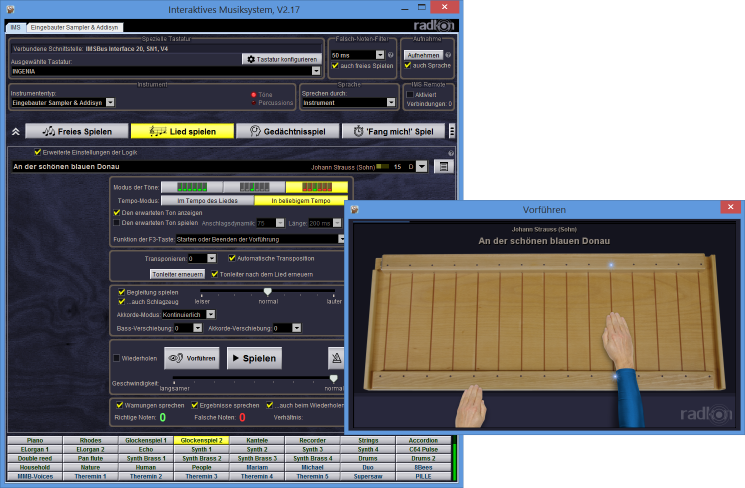This screenshot has width=745, height=488.
Task: Select the Theremin 1 instrument preset
Action: coord(90,476)
